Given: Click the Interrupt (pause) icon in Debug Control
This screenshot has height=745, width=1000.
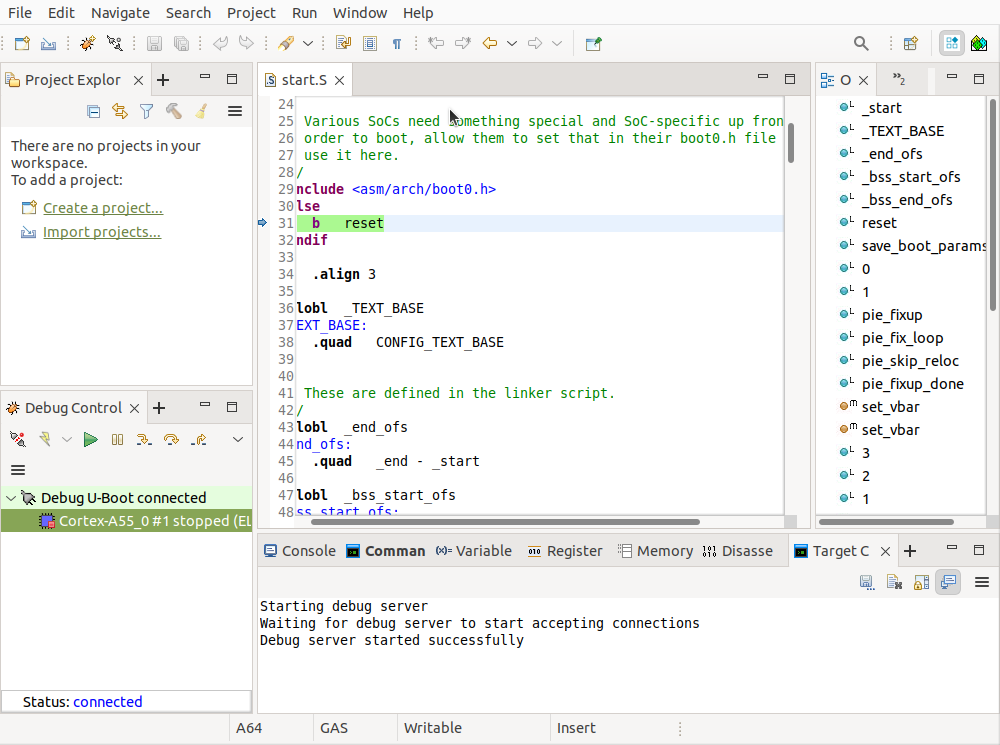Looking at the screenshot, I should pyautogui.click(x=117, y=439).
